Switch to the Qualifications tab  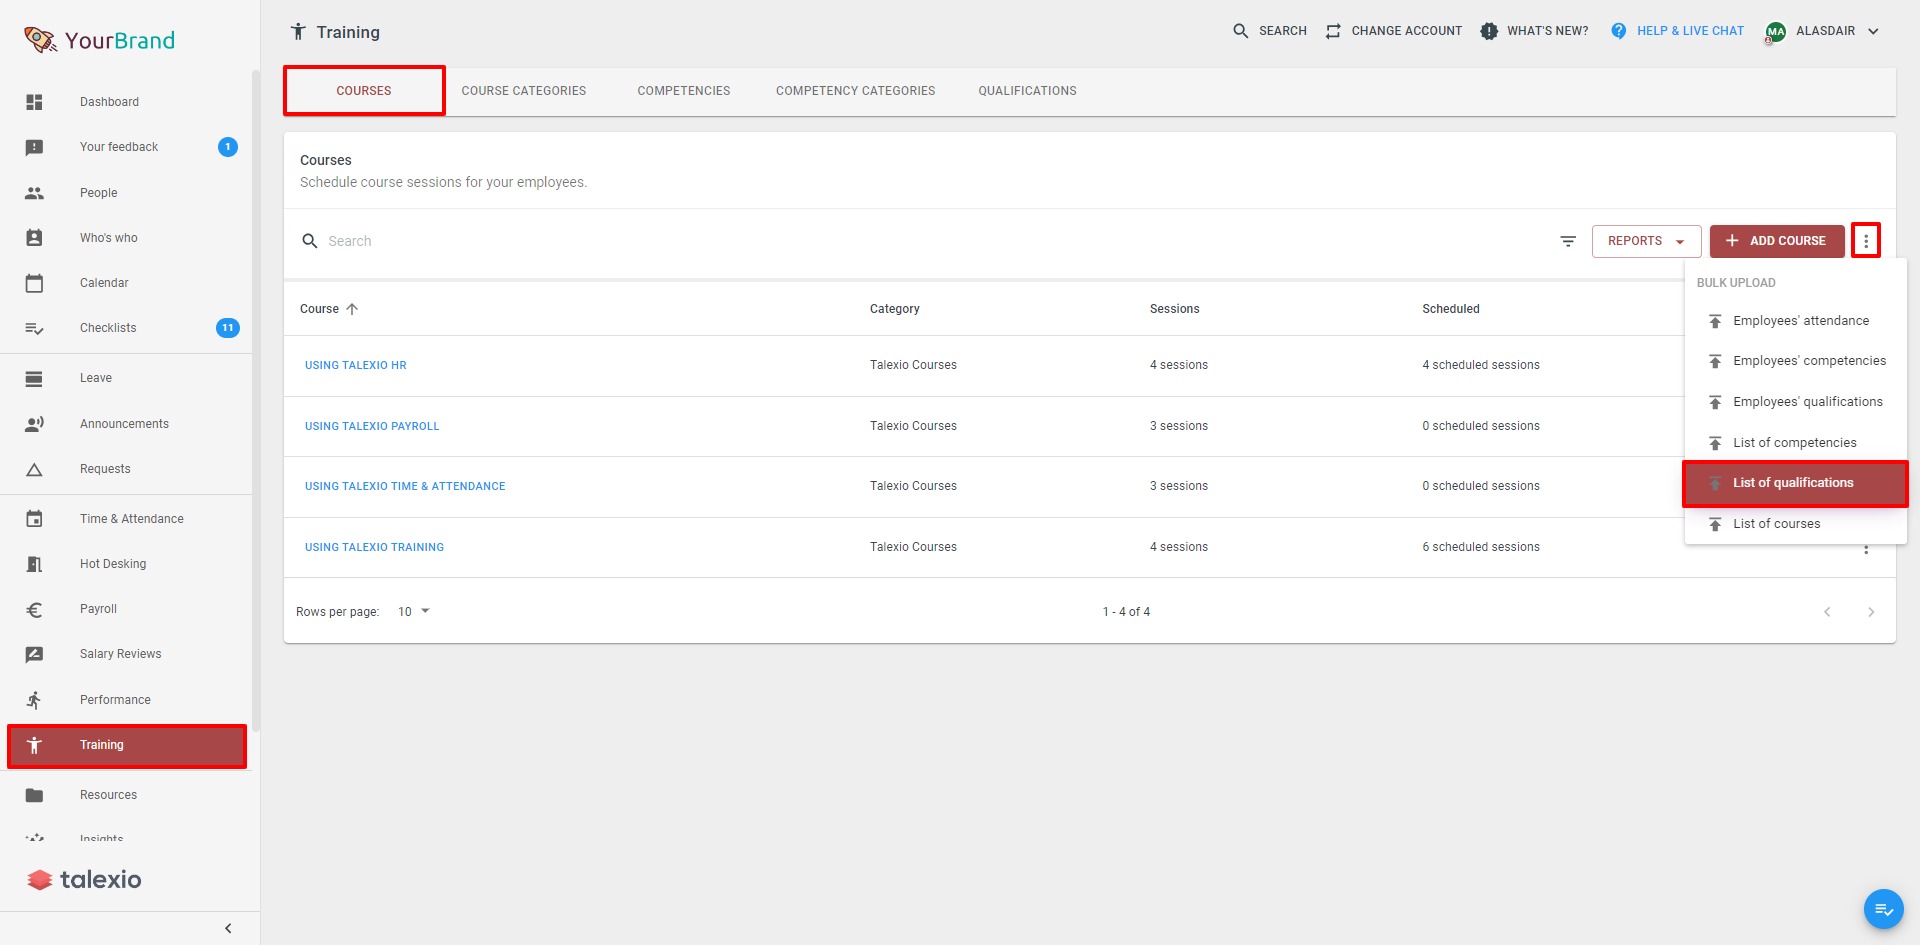tap(1028, 91)
